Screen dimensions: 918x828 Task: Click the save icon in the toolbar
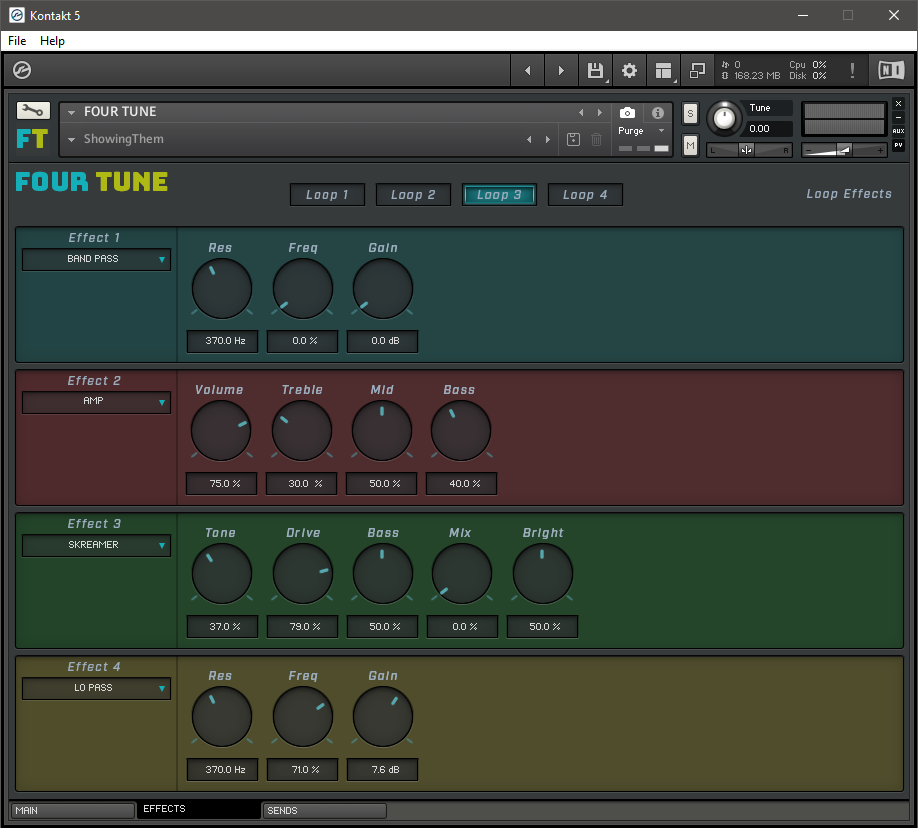point(595,70)
